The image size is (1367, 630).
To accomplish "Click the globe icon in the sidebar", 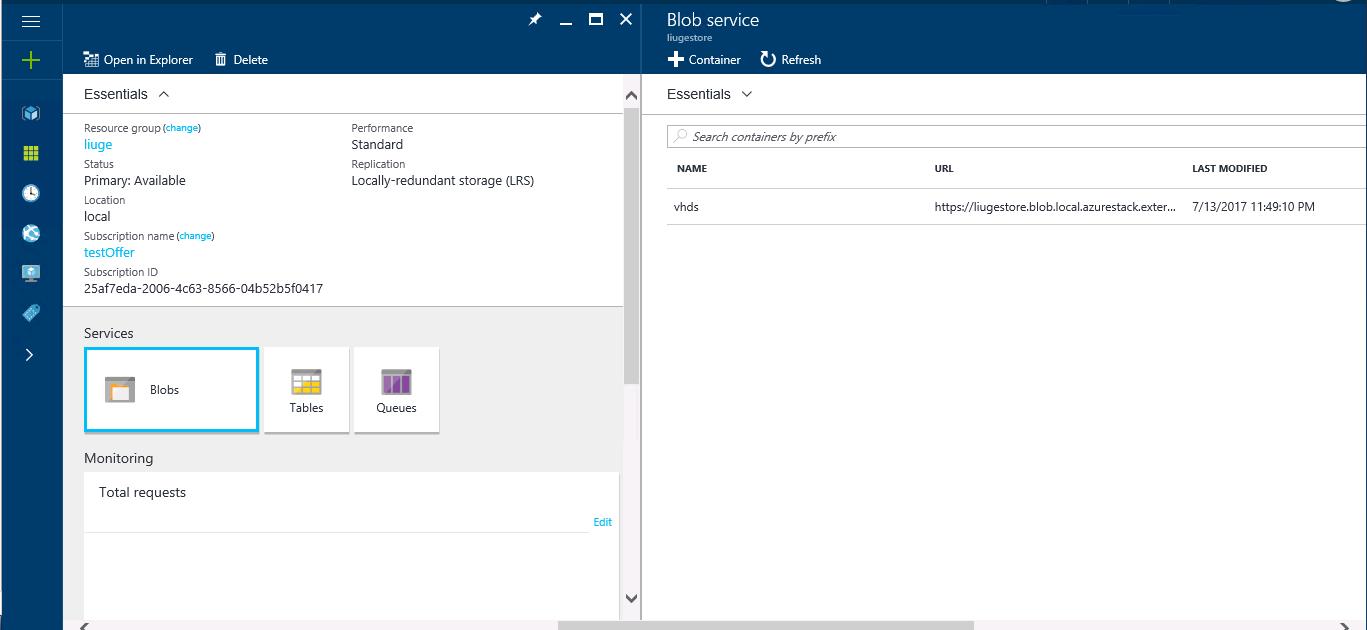I will tap(31, 233).
